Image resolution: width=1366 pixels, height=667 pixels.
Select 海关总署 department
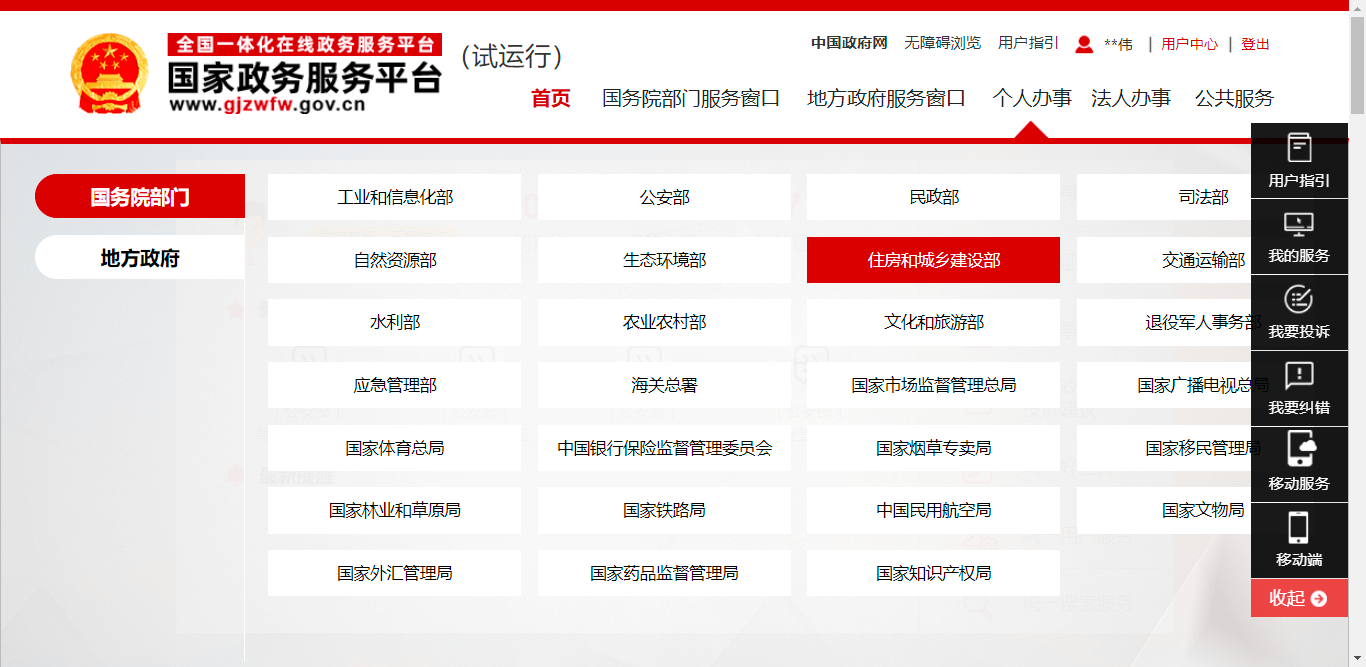664,385
